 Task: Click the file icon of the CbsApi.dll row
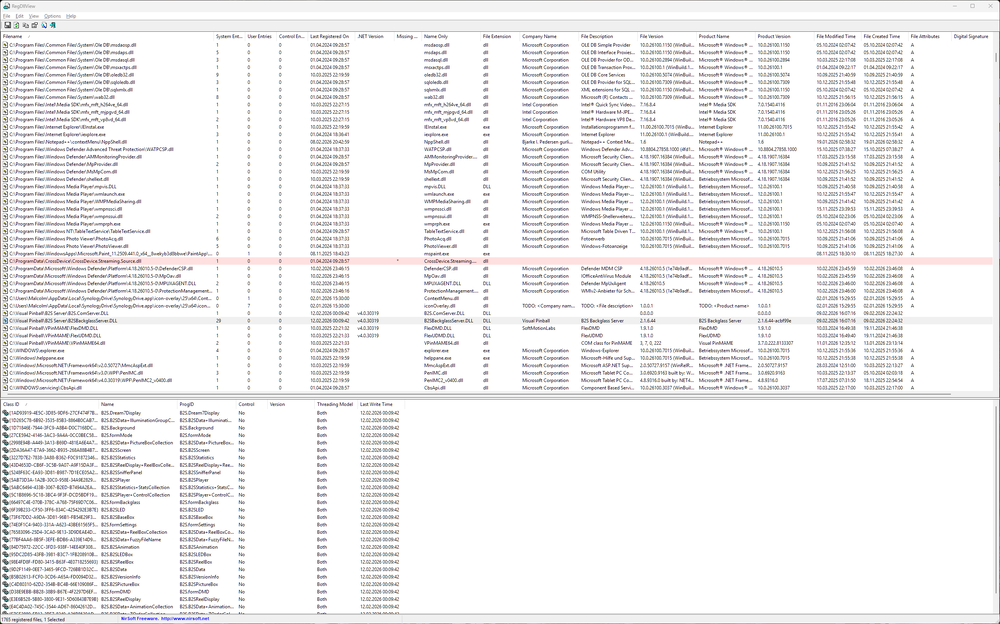pyautogui.click(x=5, y=387)
